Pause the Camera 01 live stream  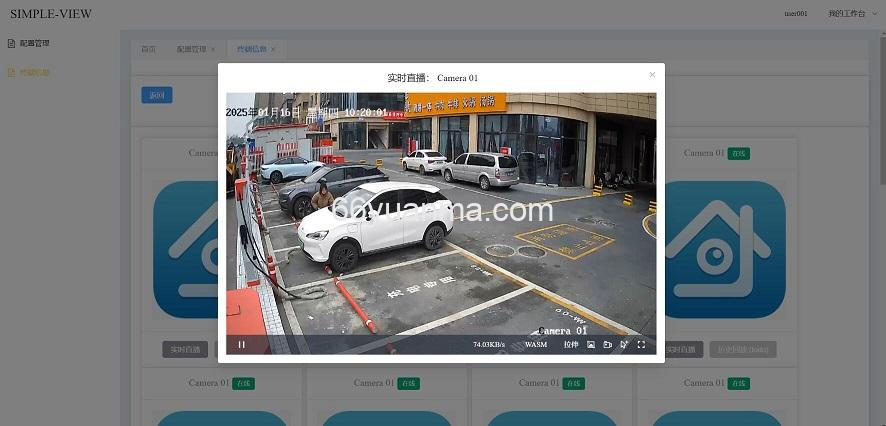pos(241,345)
